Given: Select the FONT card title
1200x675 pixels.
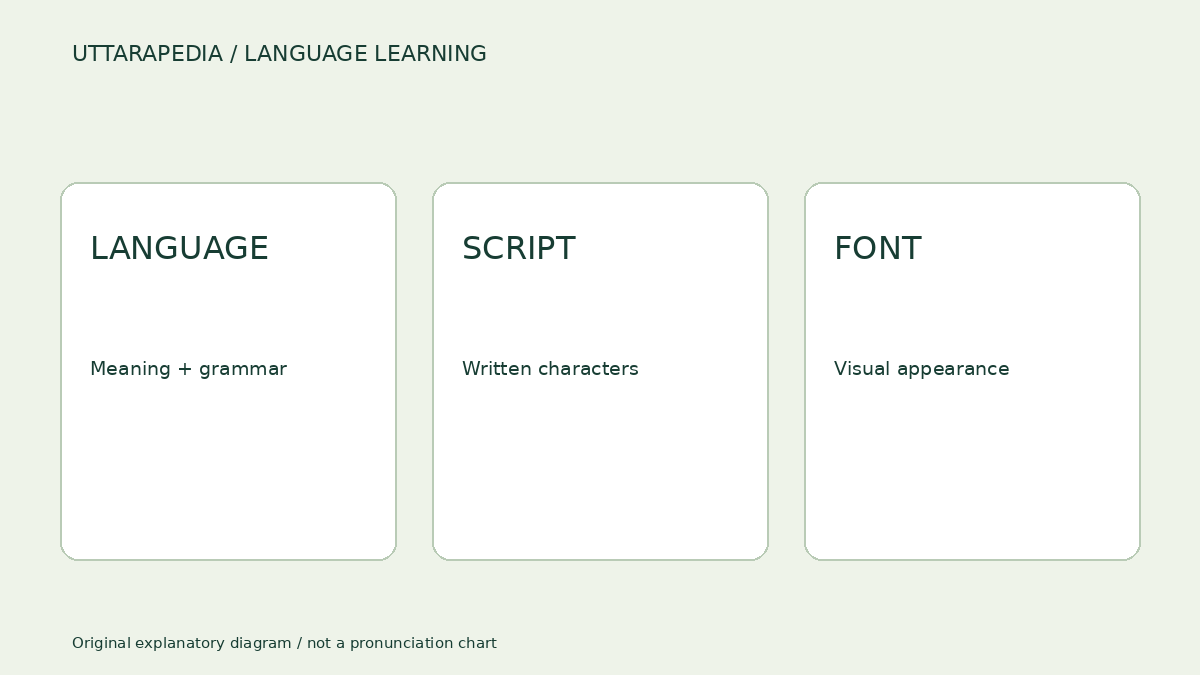Looking at the screenshot, I should click(x=877, y=249).
